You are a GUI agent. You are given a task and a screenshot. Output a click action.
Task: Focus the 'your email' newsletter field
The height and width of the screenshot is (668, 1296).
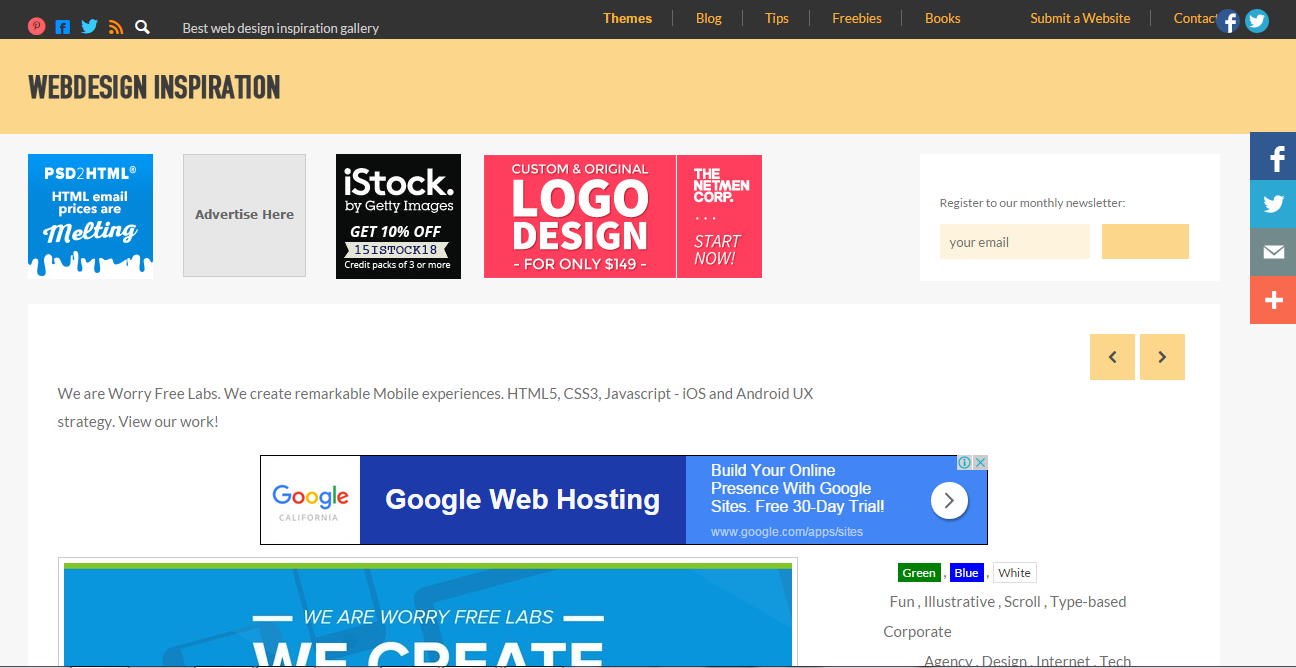click(1014, 242)
